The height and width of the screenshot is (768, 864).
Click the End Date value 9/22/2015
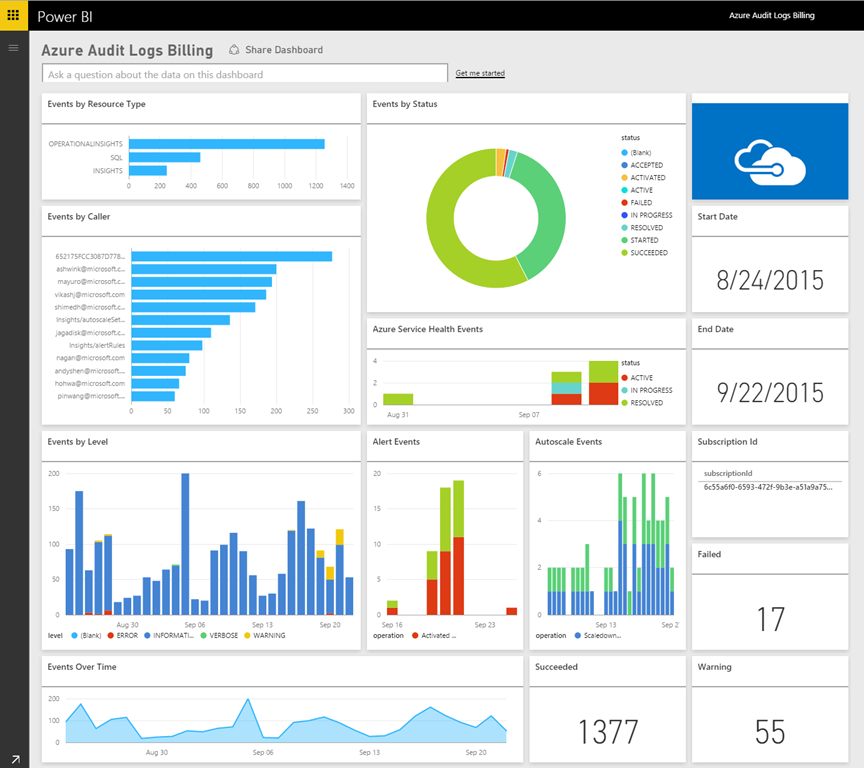tap(770, 393)
